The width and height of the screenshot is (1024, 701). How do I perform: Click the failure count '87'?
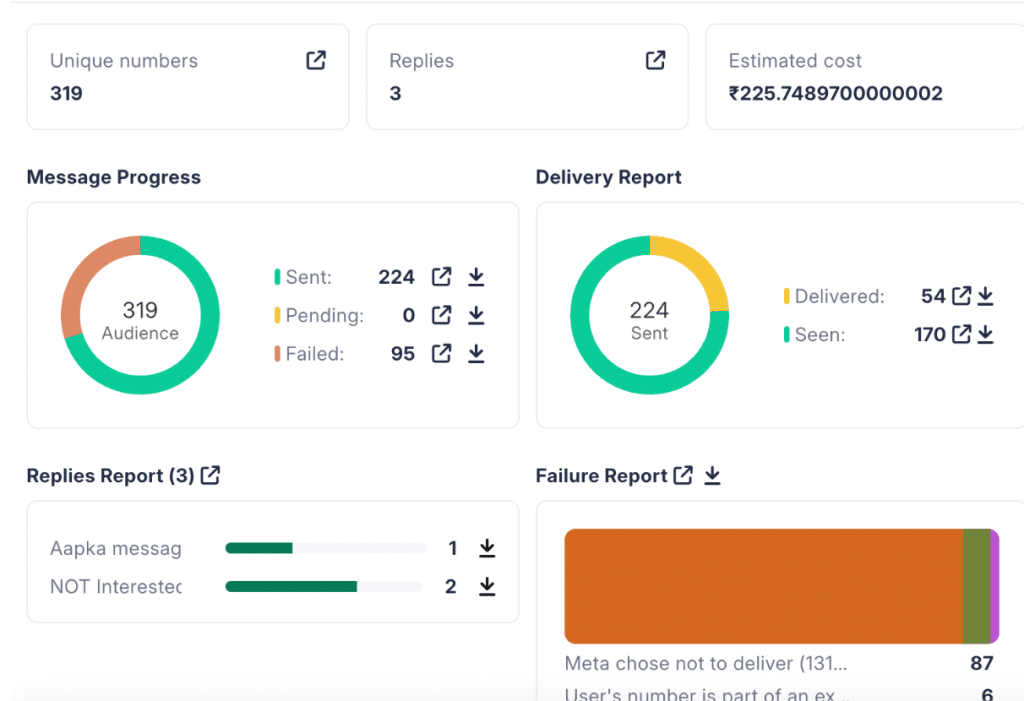tap(982, 663)
